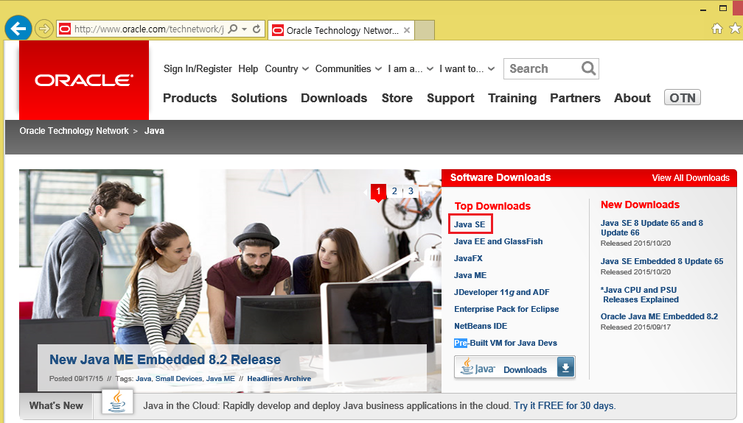
Task: Open a new blank browser tab
Action: point(425,30)
